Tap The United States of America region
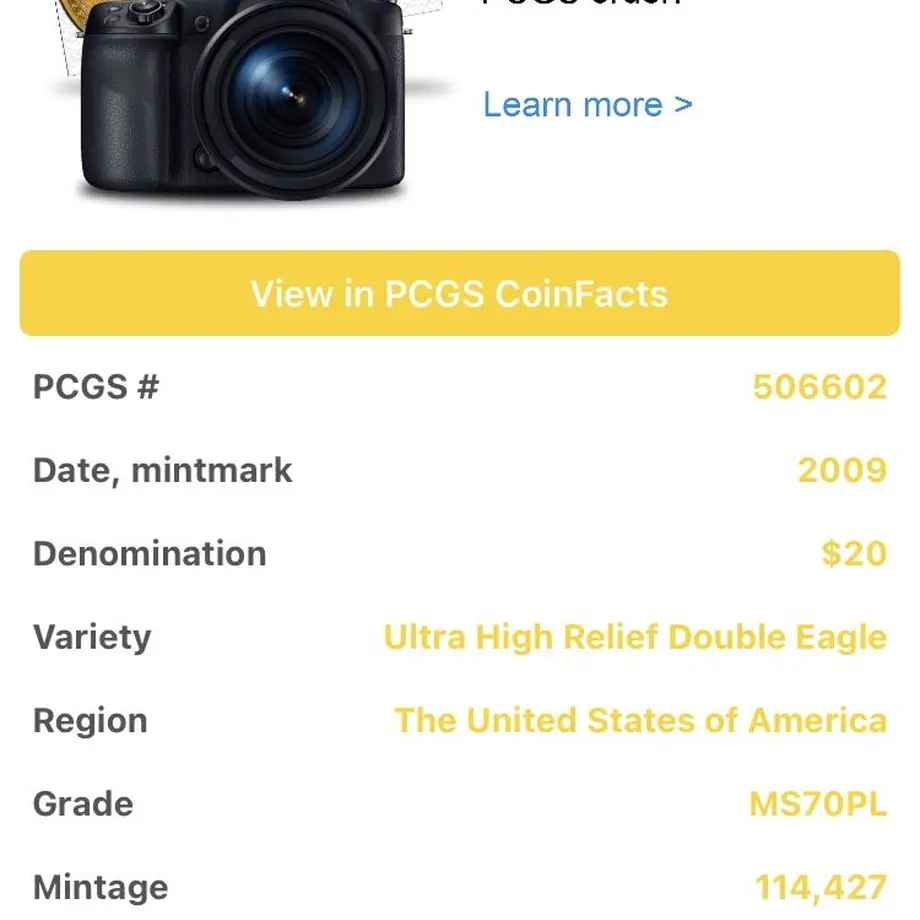 pos(640,720)
